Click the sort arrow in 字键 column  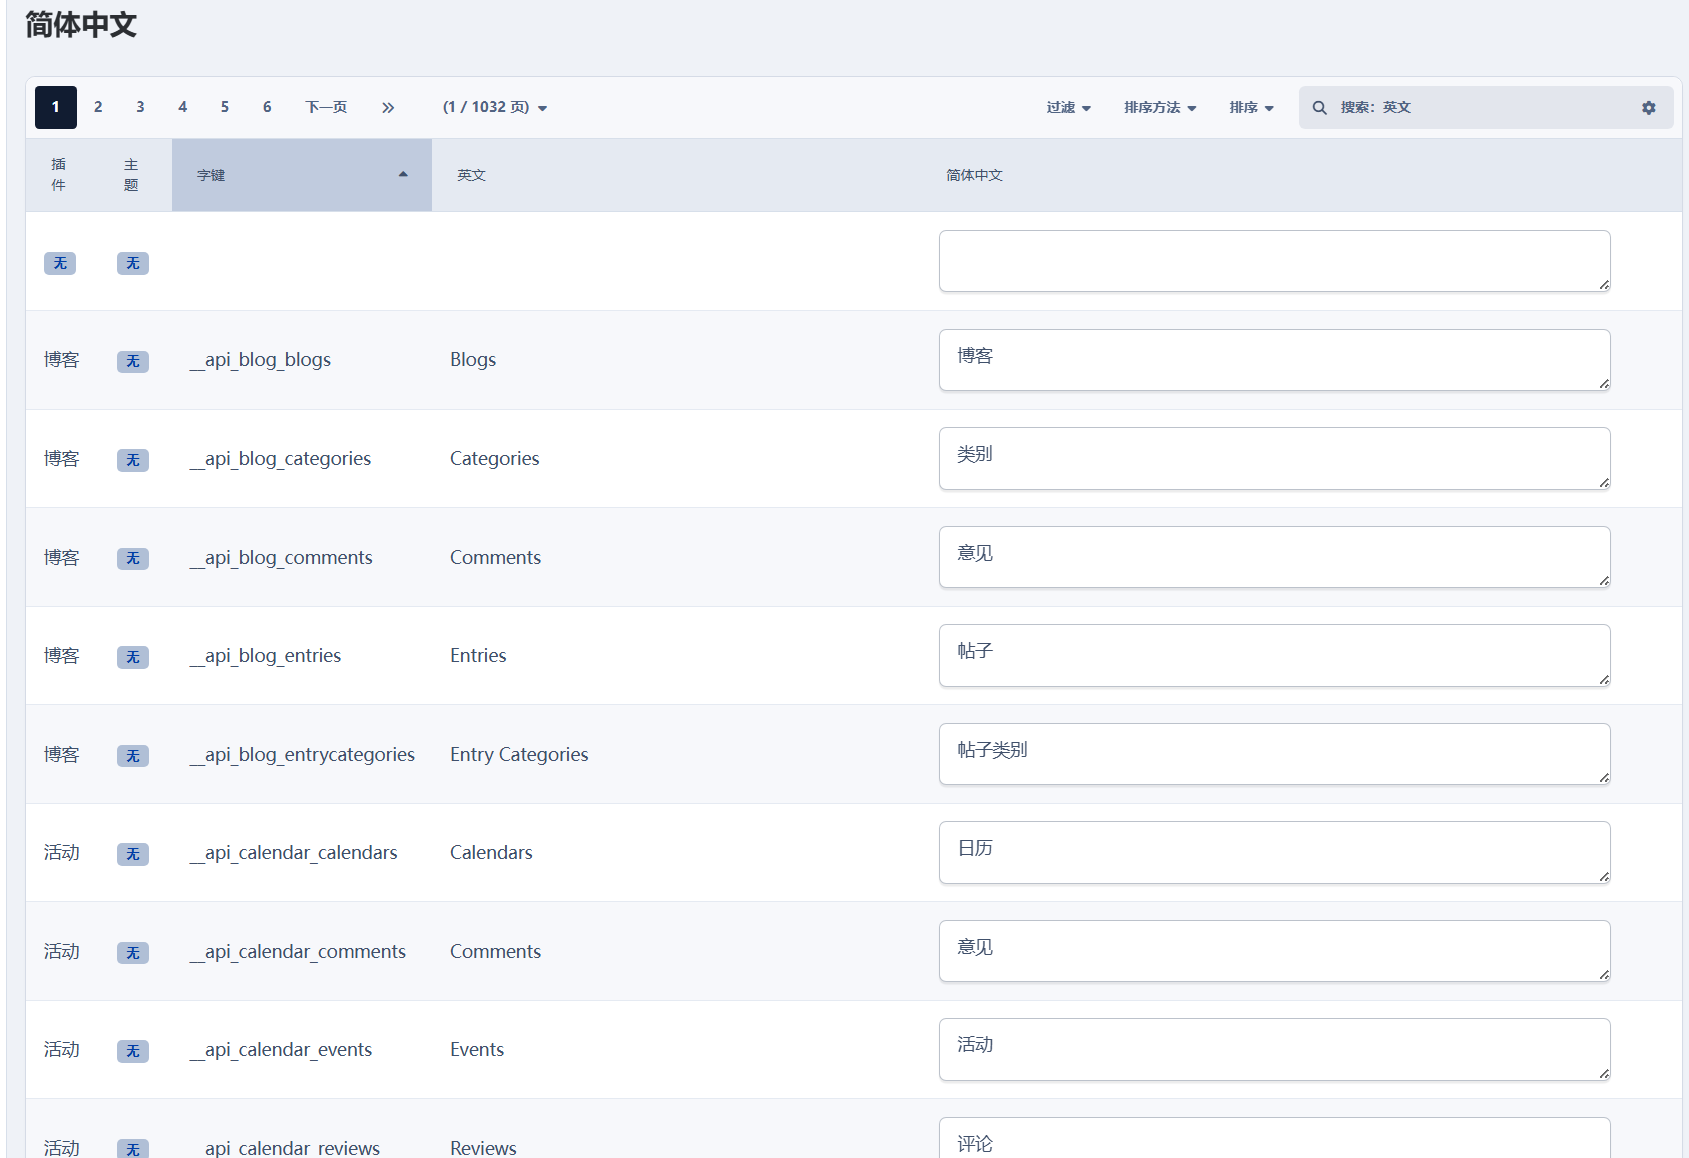coord(403,175)
